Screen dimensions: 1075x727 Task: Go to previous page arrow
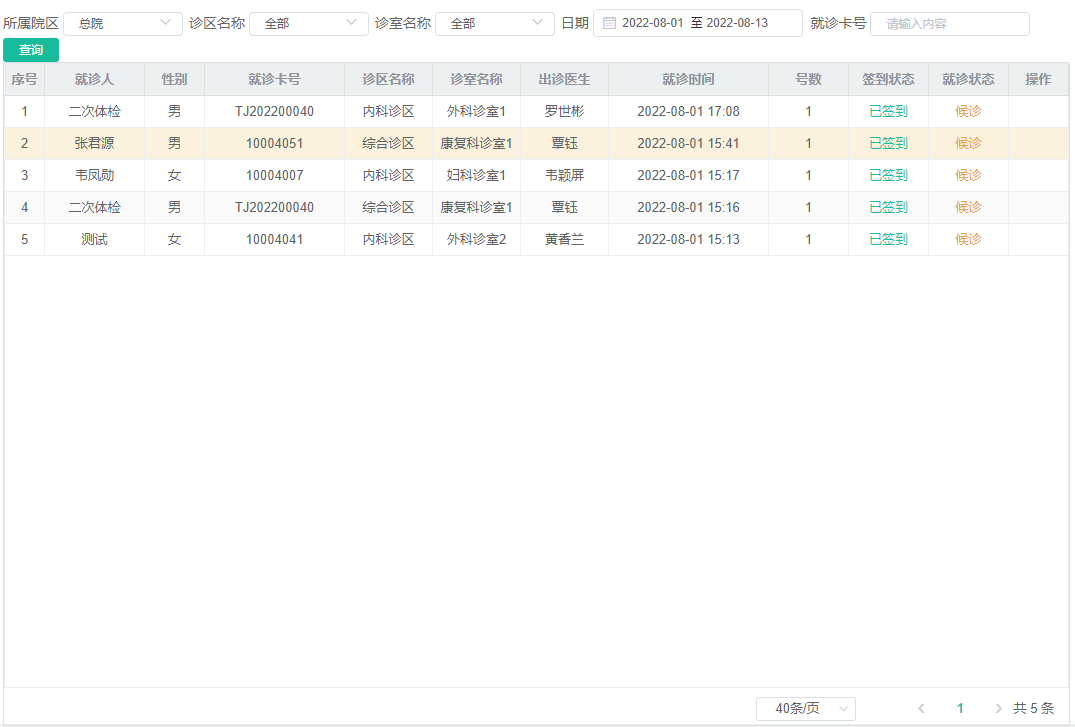921,708
